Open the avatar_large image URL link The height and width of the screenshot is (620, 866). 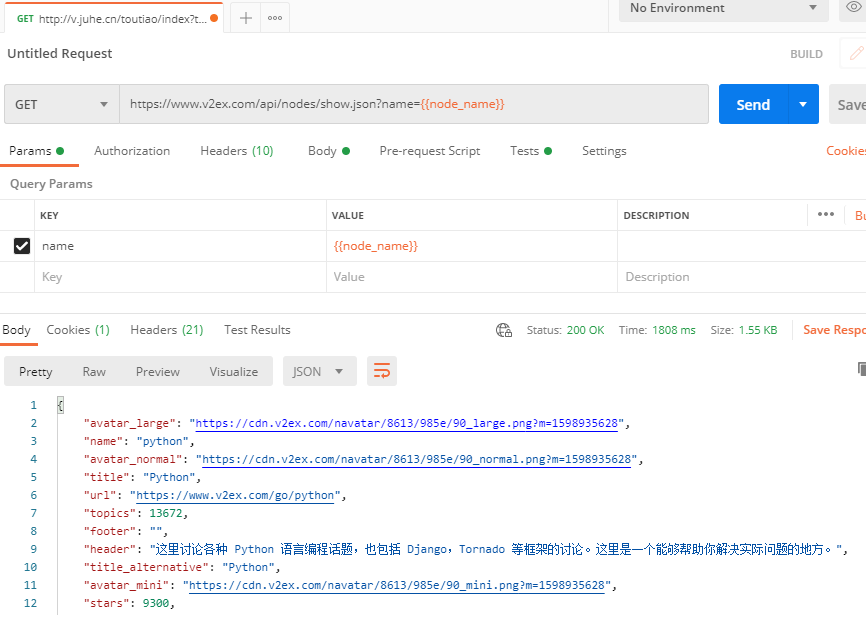click(x=406, y=423)
